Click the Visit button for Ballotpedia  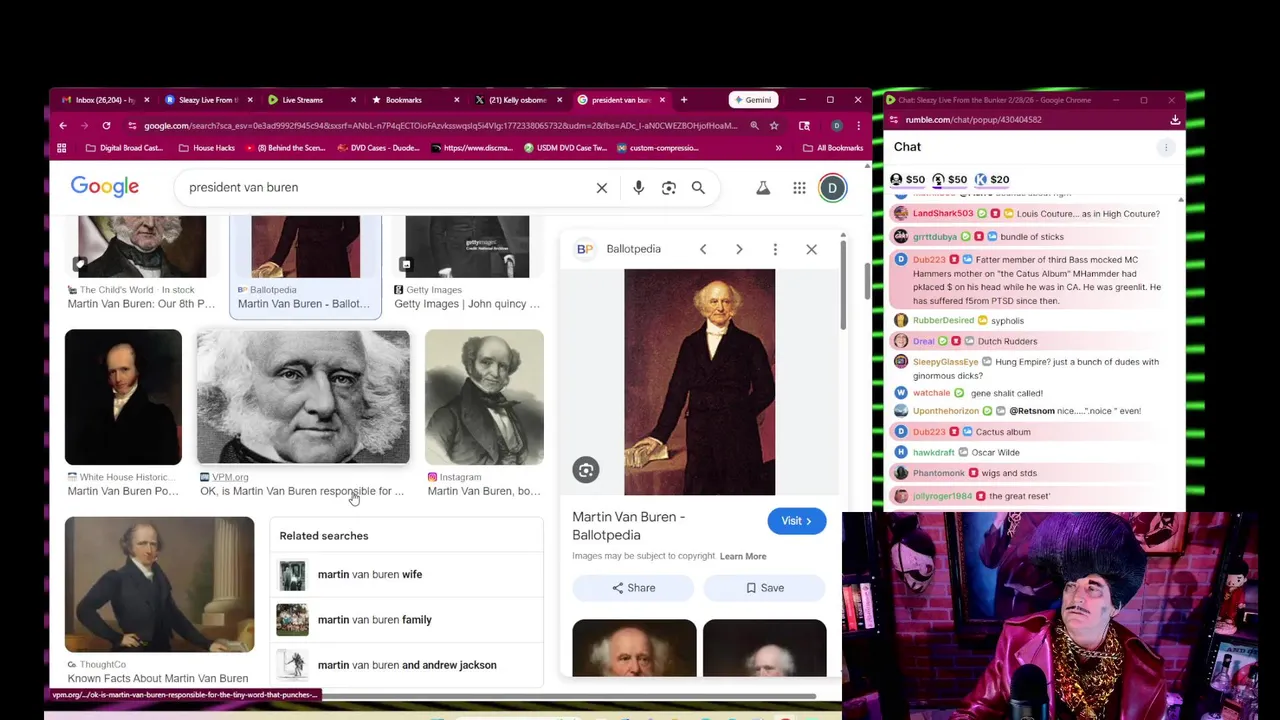click(796, 521)
